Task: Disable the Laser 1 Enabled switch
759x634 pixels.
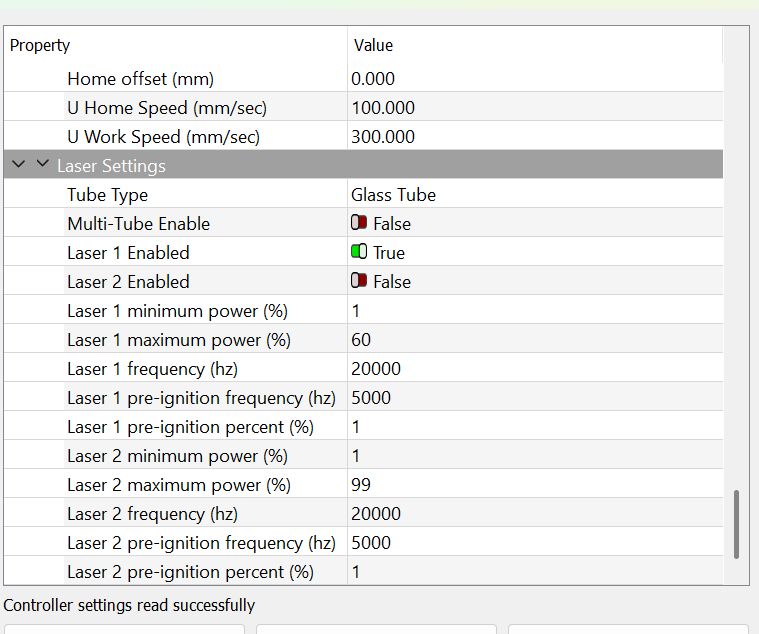Action: [359, 252]
